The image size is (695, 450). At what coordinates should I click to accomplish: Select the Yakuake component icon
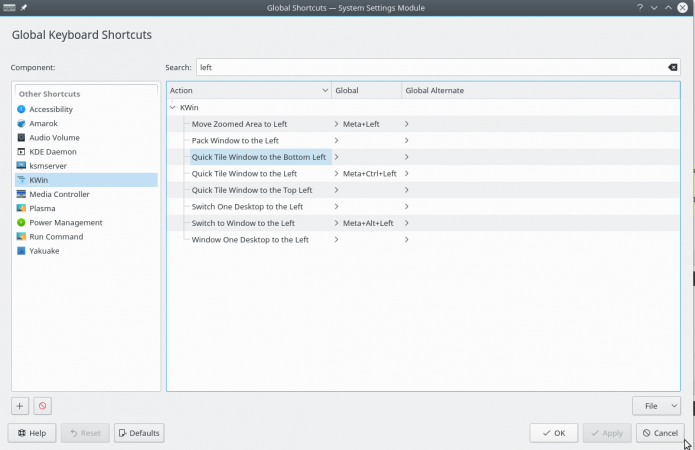pos(21,251)
